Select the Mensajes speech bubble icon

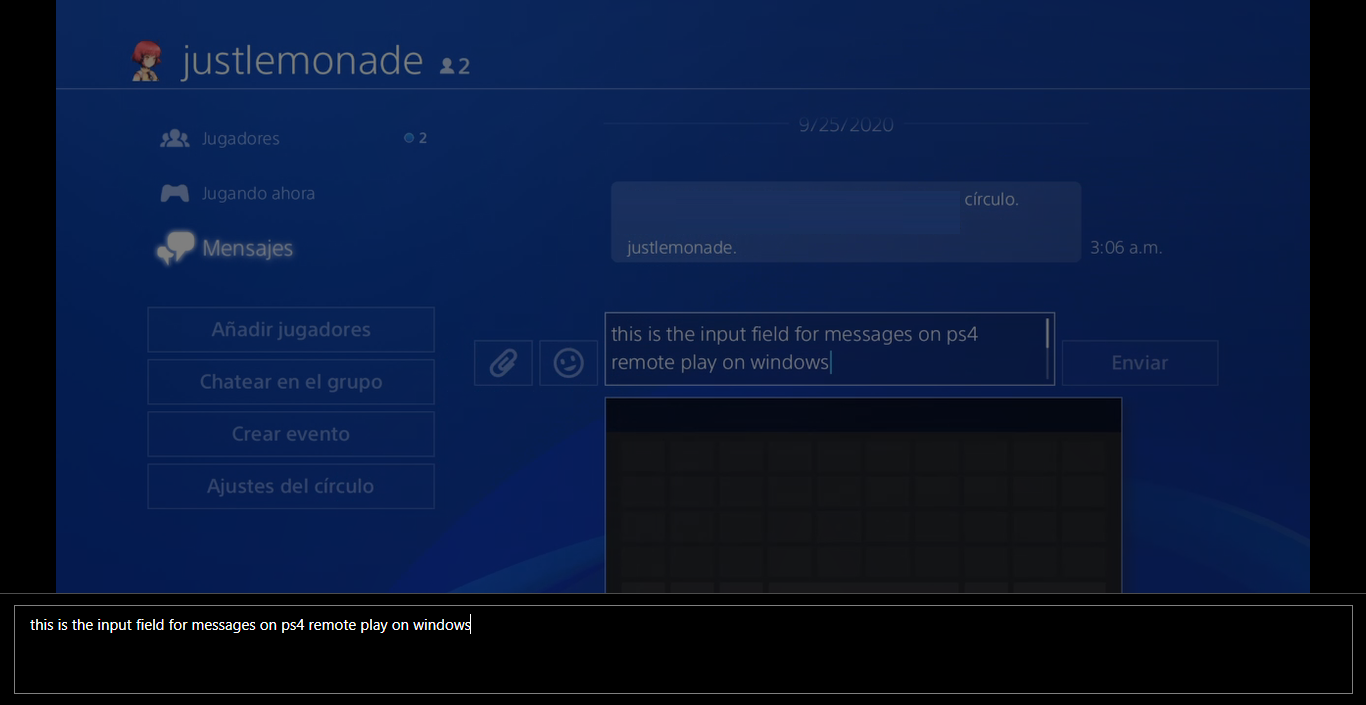coord(176,248)
